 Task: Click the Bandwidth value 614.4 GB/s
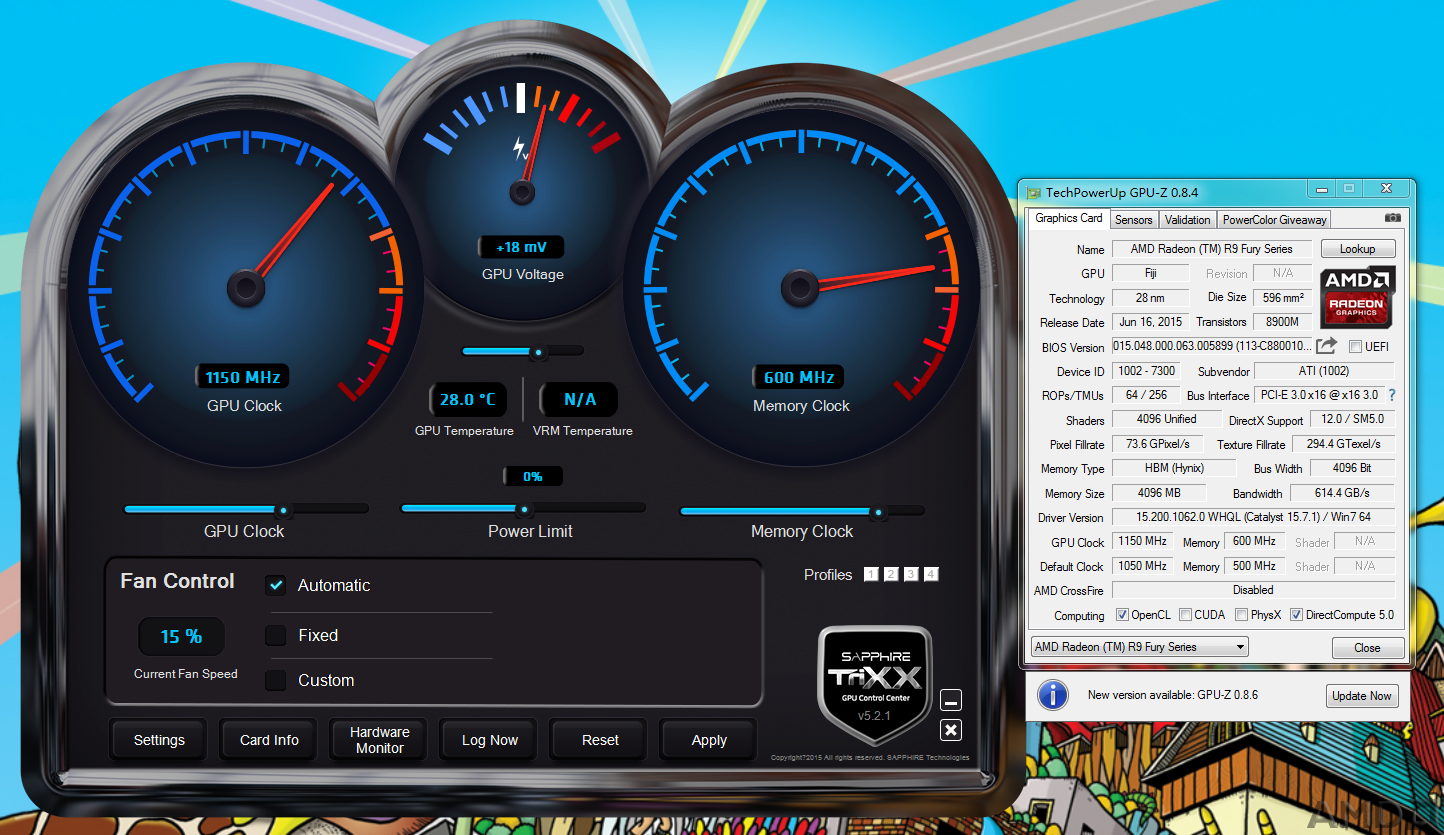pos(1342,493)
